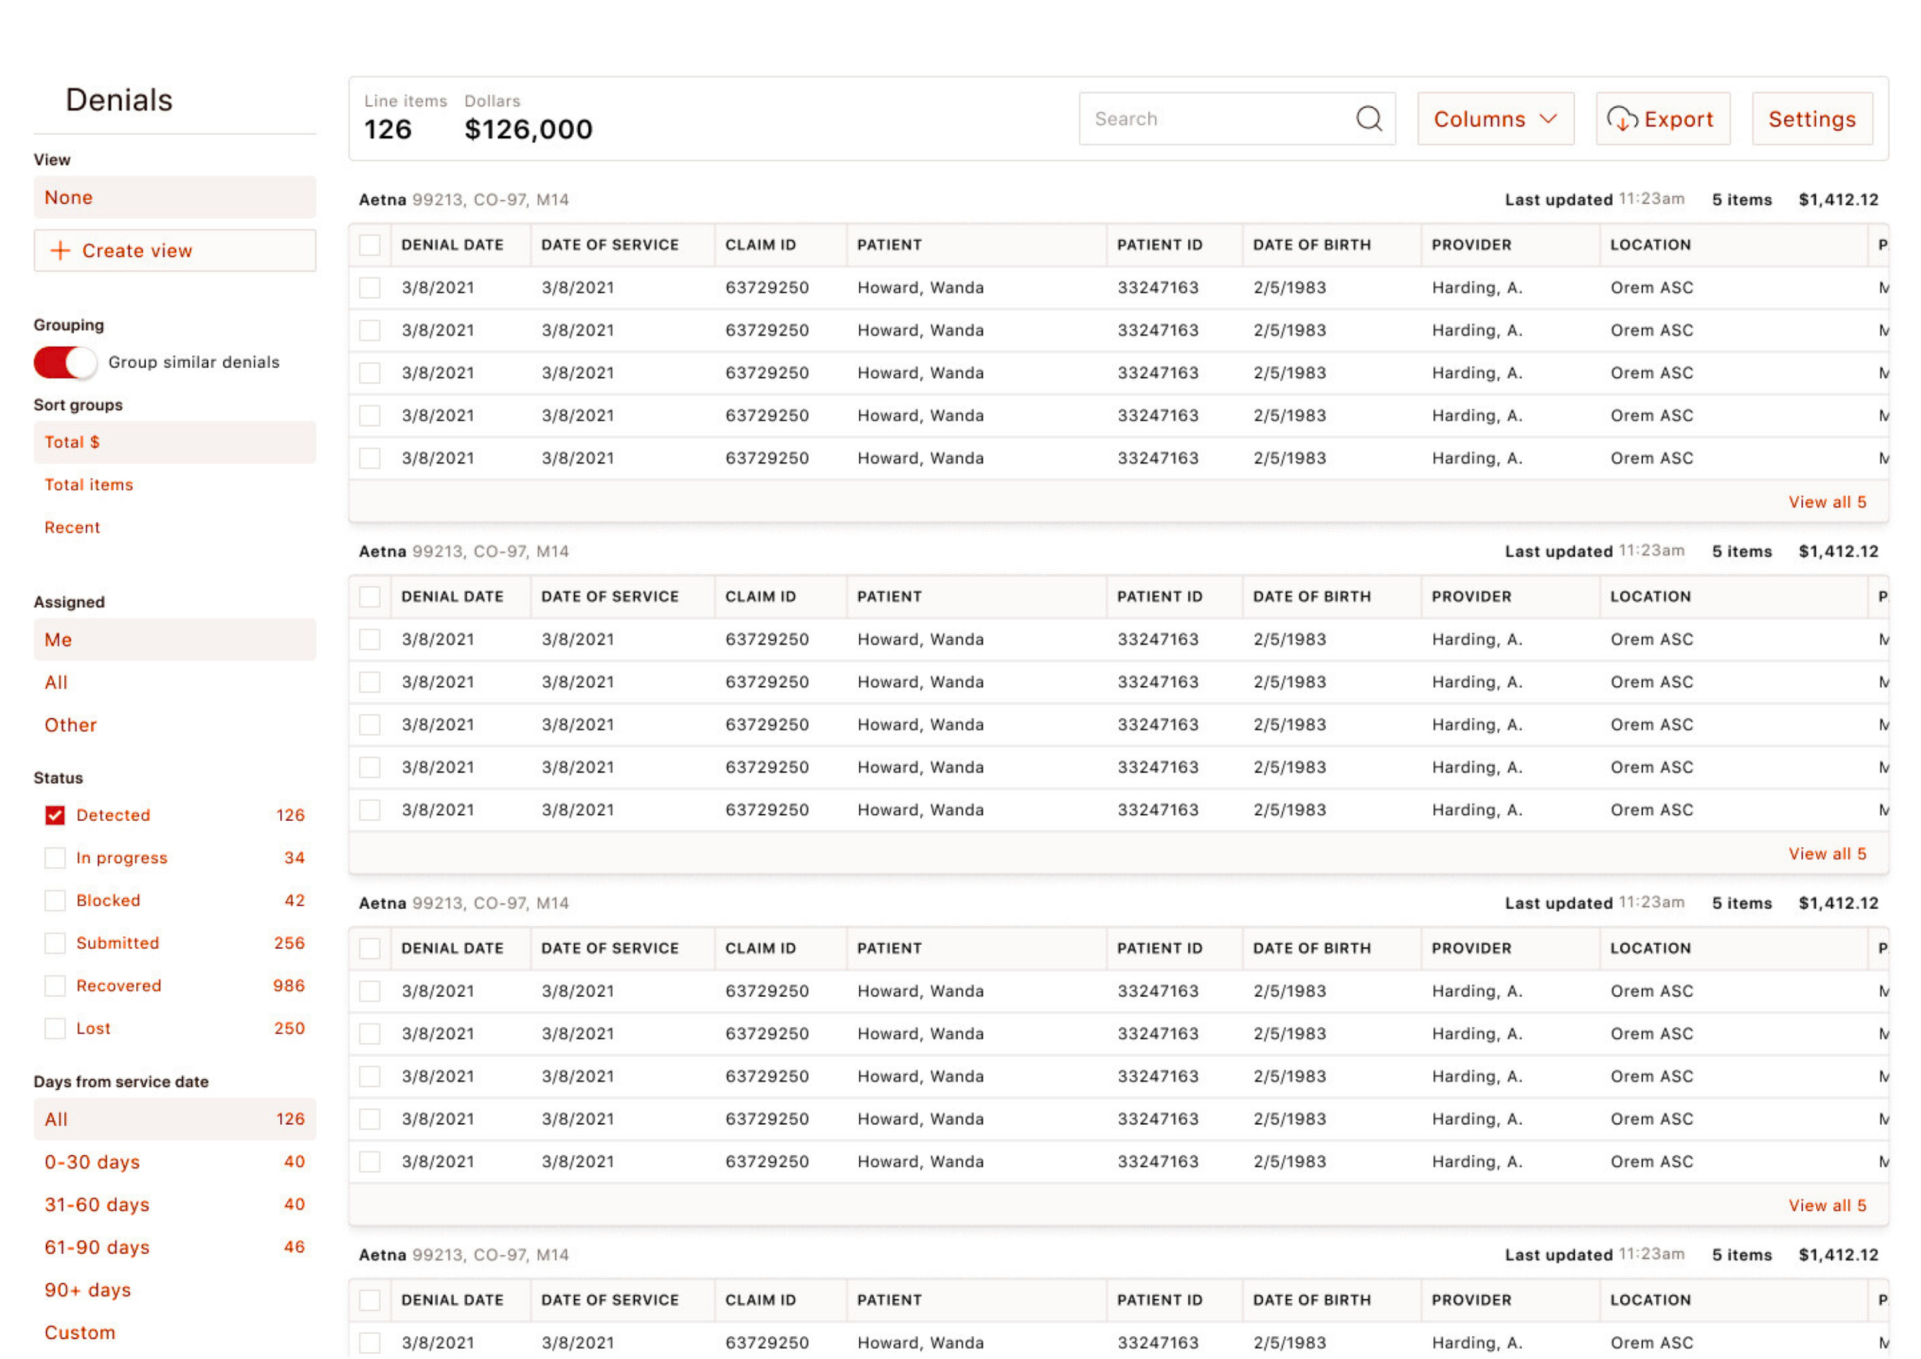The width and height of the screenshot is (1921, 1359).
Task: Select Custom days range option
Action: [x=79, y=1332]
